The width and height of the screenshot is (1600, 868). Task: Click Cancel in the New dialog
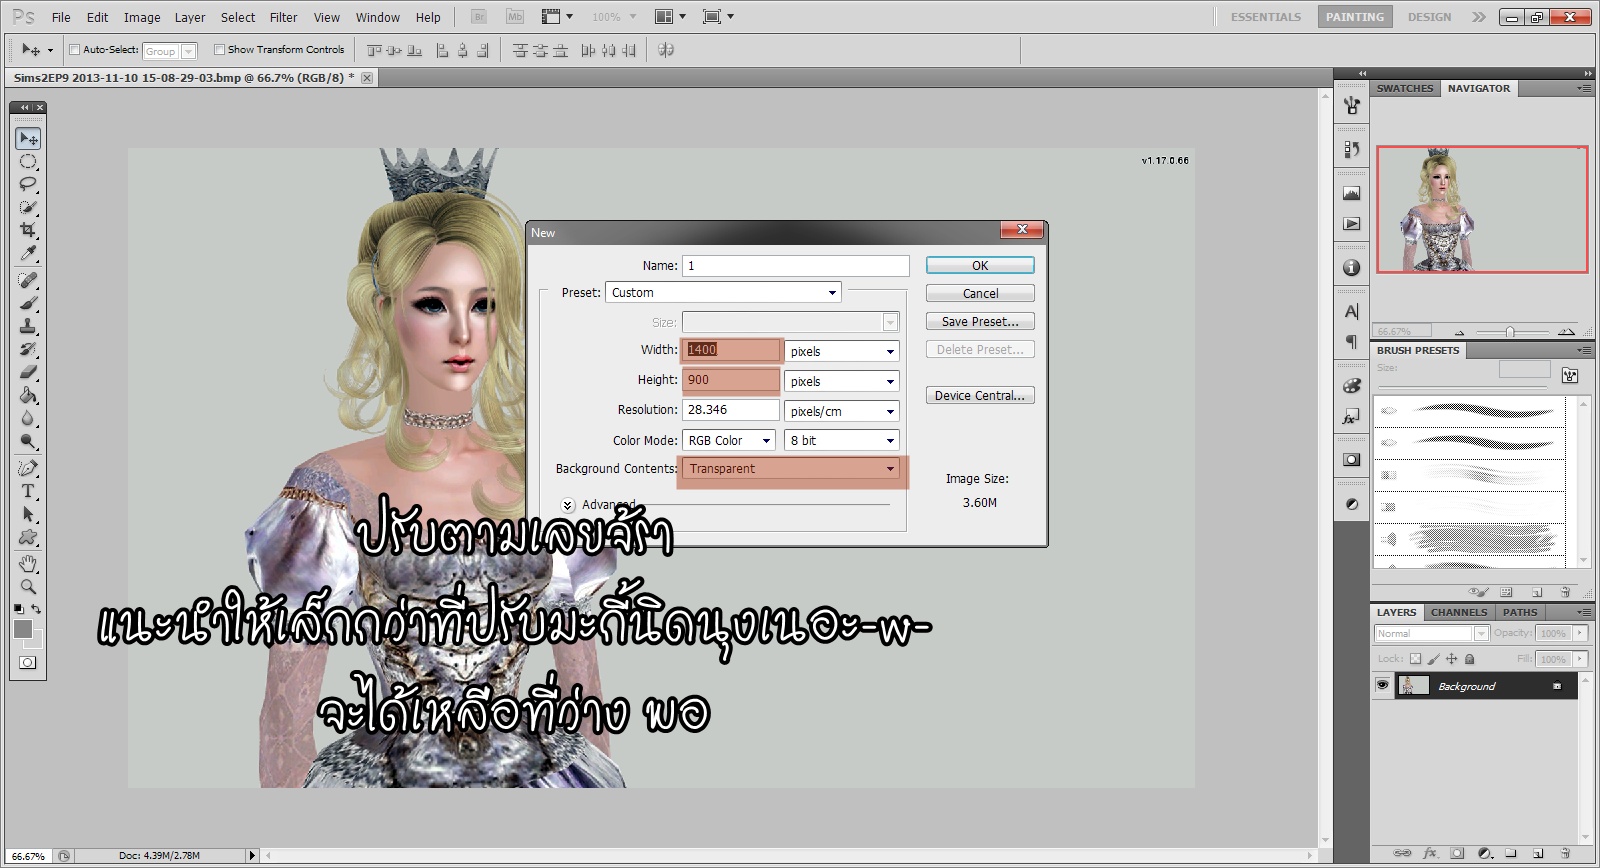pos(980,293)
